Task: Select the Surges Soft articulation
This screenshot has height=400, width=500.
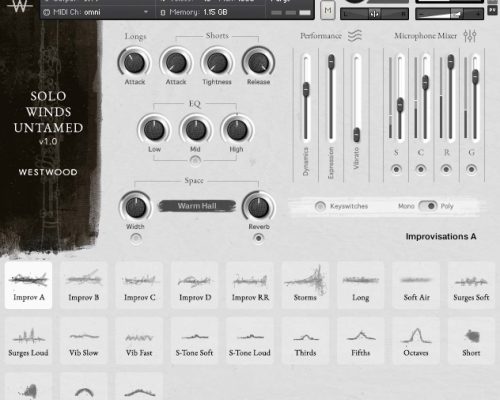Action: tap(471, 285)
